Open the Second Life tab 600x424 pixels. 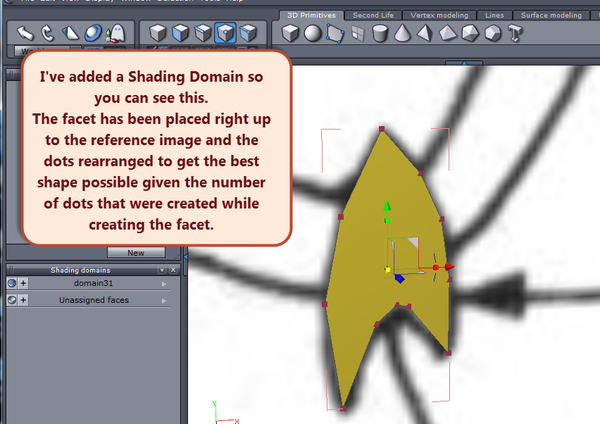coord(373,15)
